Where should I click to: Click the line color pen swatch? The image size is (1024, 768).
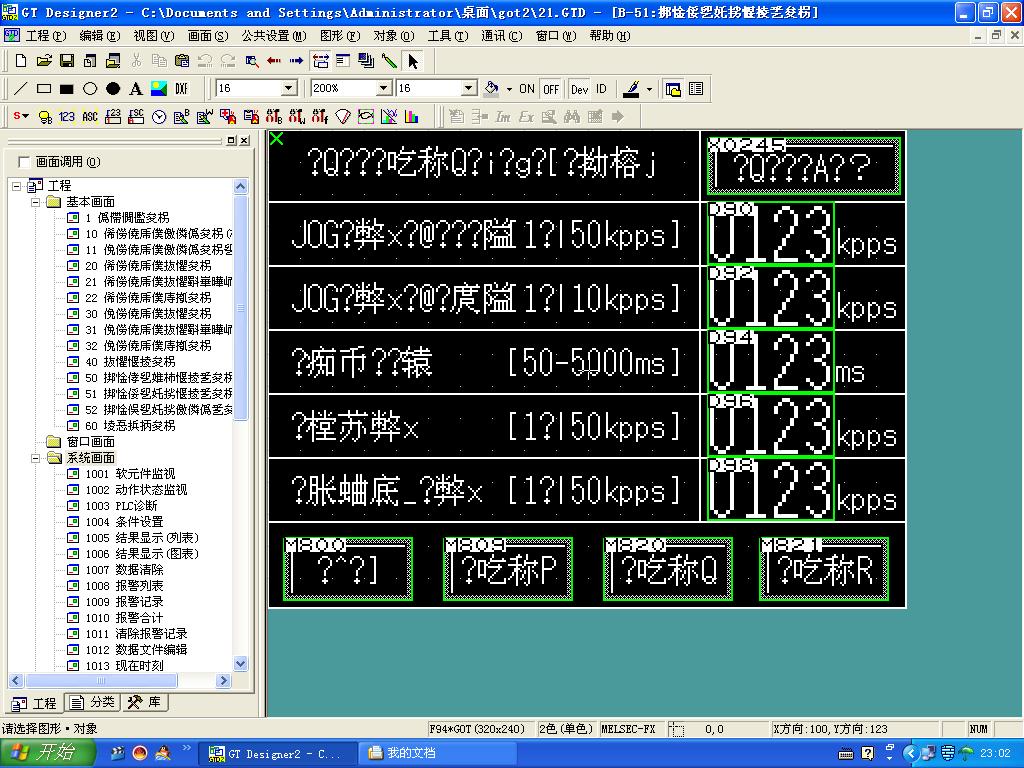pos(631,89)
